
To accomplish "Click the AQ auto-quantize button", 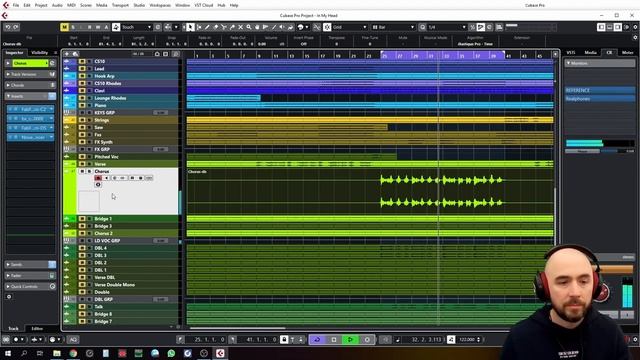I will click(73, 340).
